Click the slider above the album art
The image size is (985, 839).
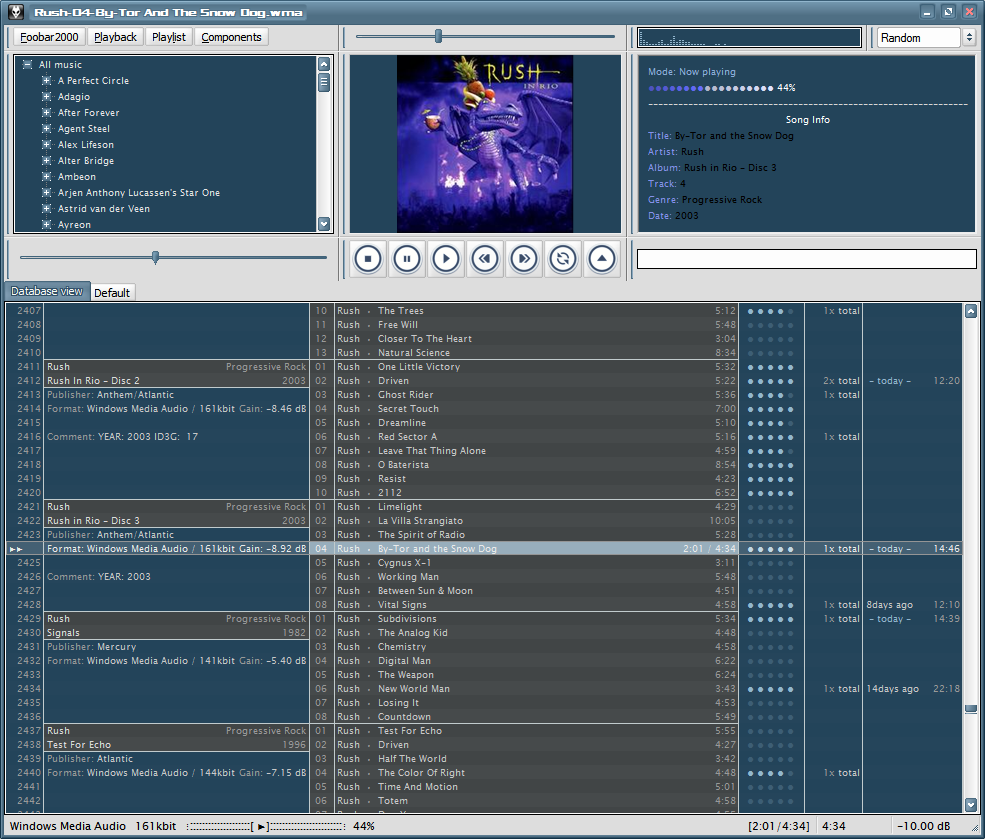click(438, 37)
